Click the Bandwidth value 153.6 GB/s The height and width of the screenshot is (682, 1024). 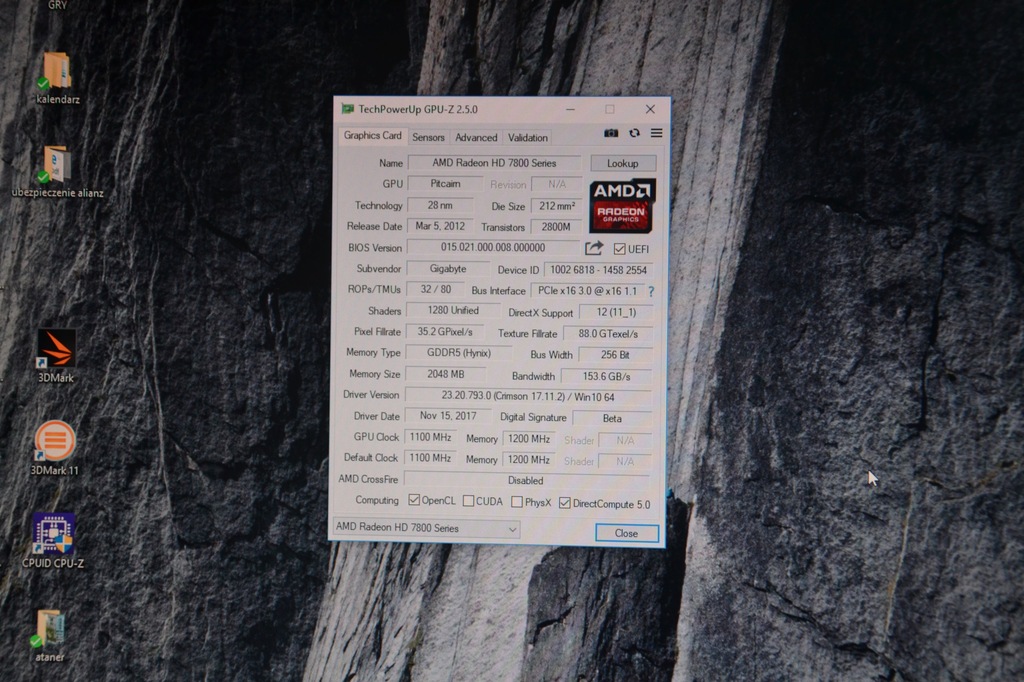point(606,376)
